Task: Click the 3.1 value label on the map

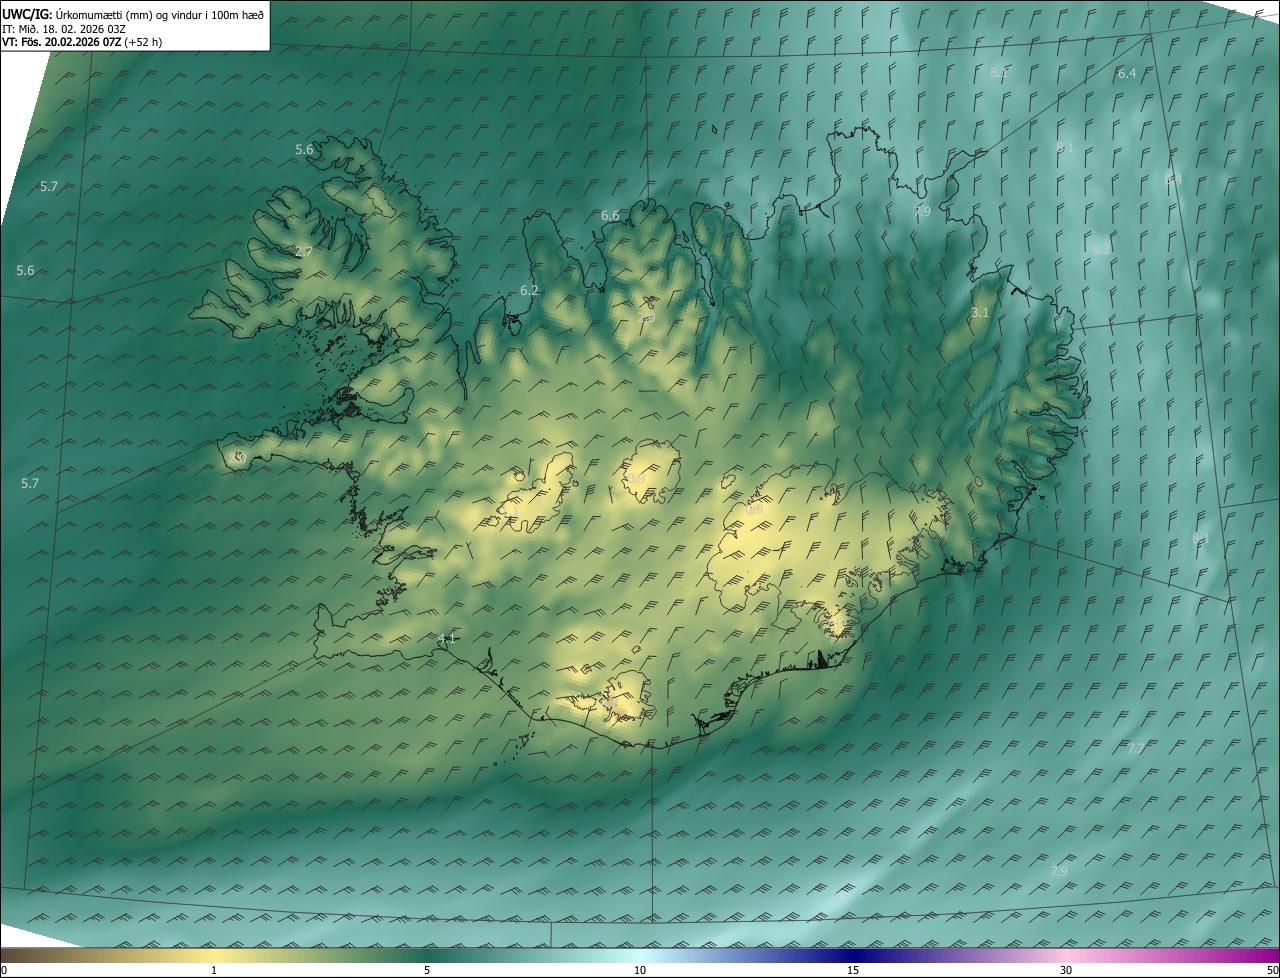Action: (980, 313)
